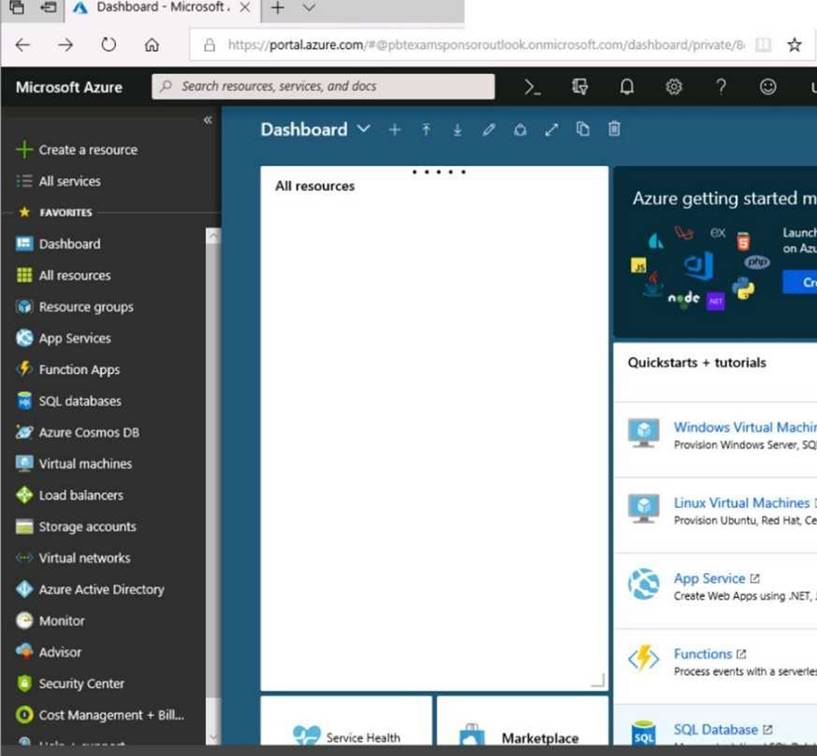Click the SQL Database quickstart link

coord(715,729)
